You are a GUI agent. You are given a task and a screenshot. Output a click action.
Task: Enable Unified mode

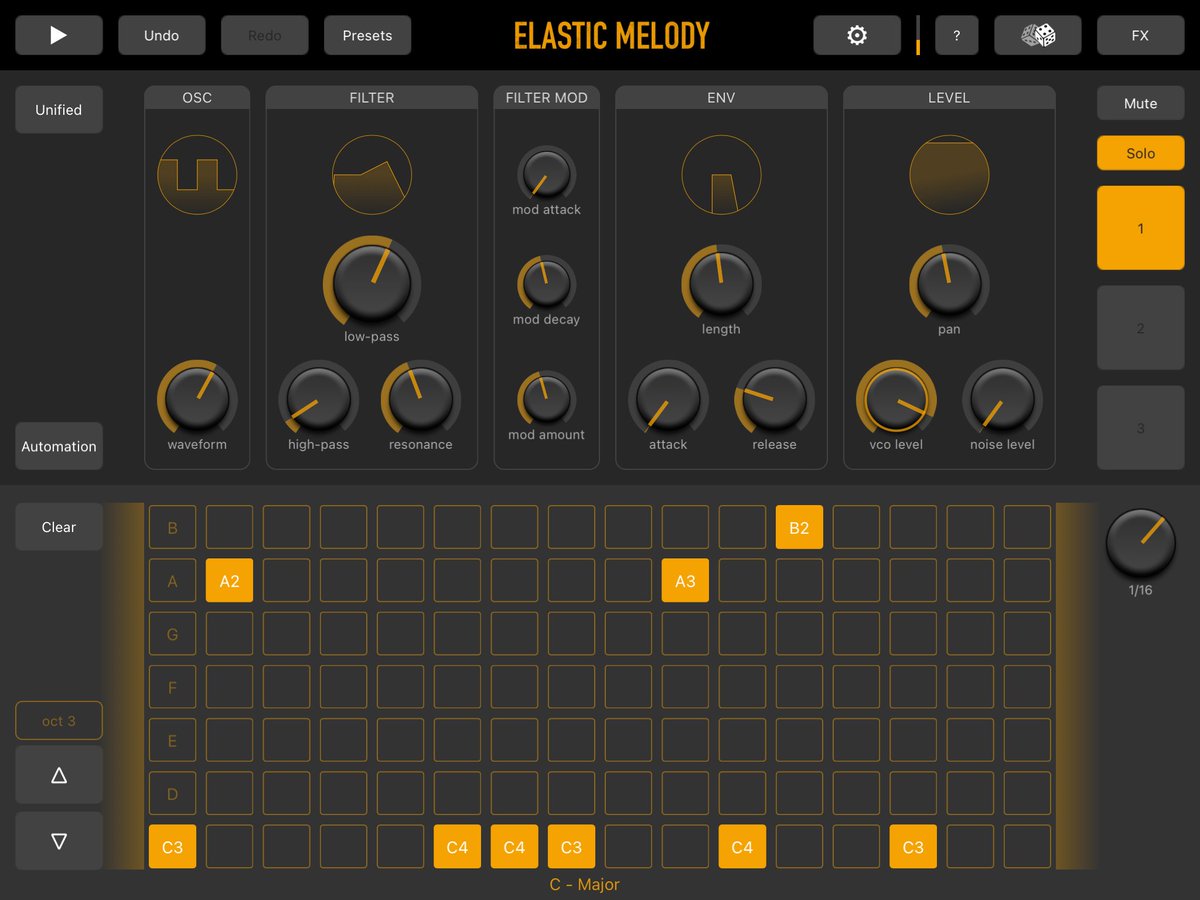coord(58,109)
